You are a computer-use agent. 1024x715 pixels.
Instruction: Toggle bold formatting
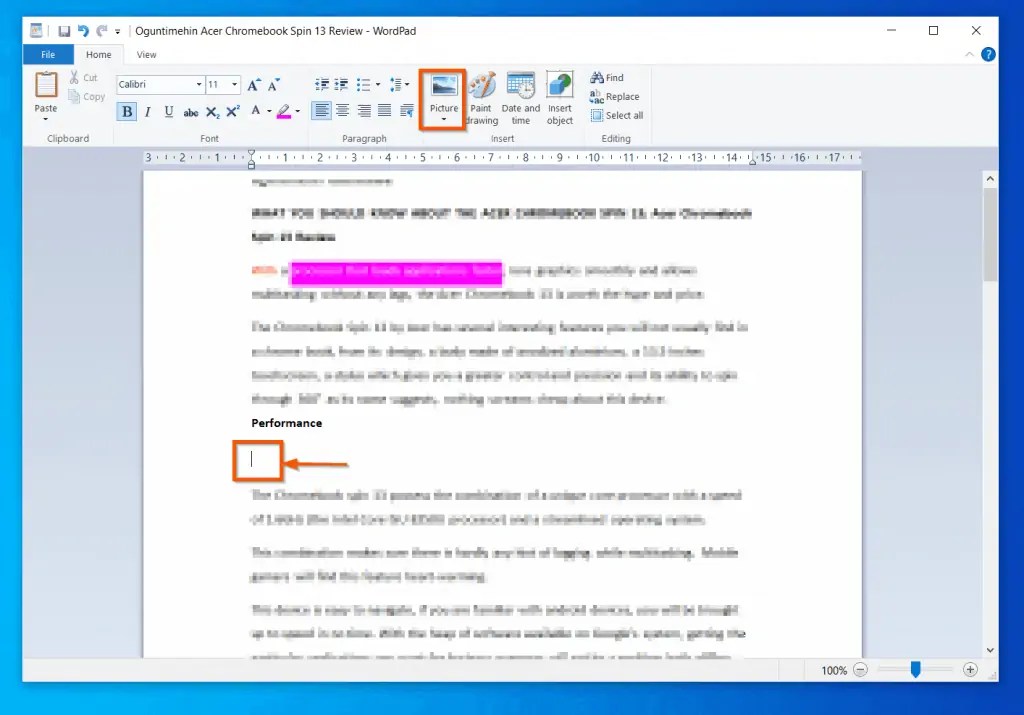(126, 112)
